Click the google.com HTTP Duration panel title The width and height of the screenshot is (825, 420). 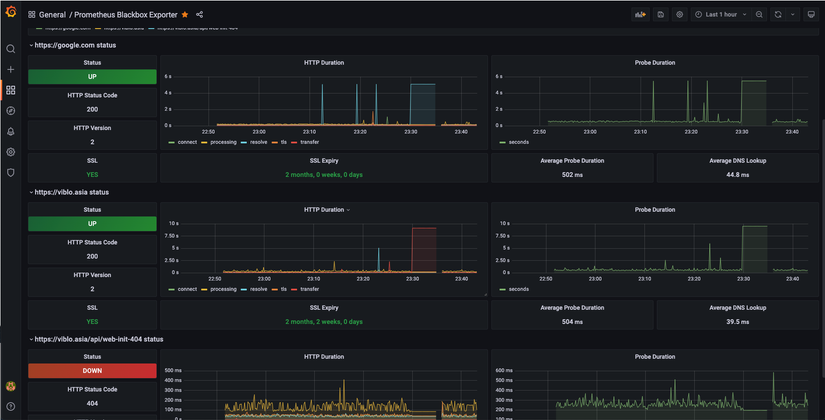click(324, 63)
